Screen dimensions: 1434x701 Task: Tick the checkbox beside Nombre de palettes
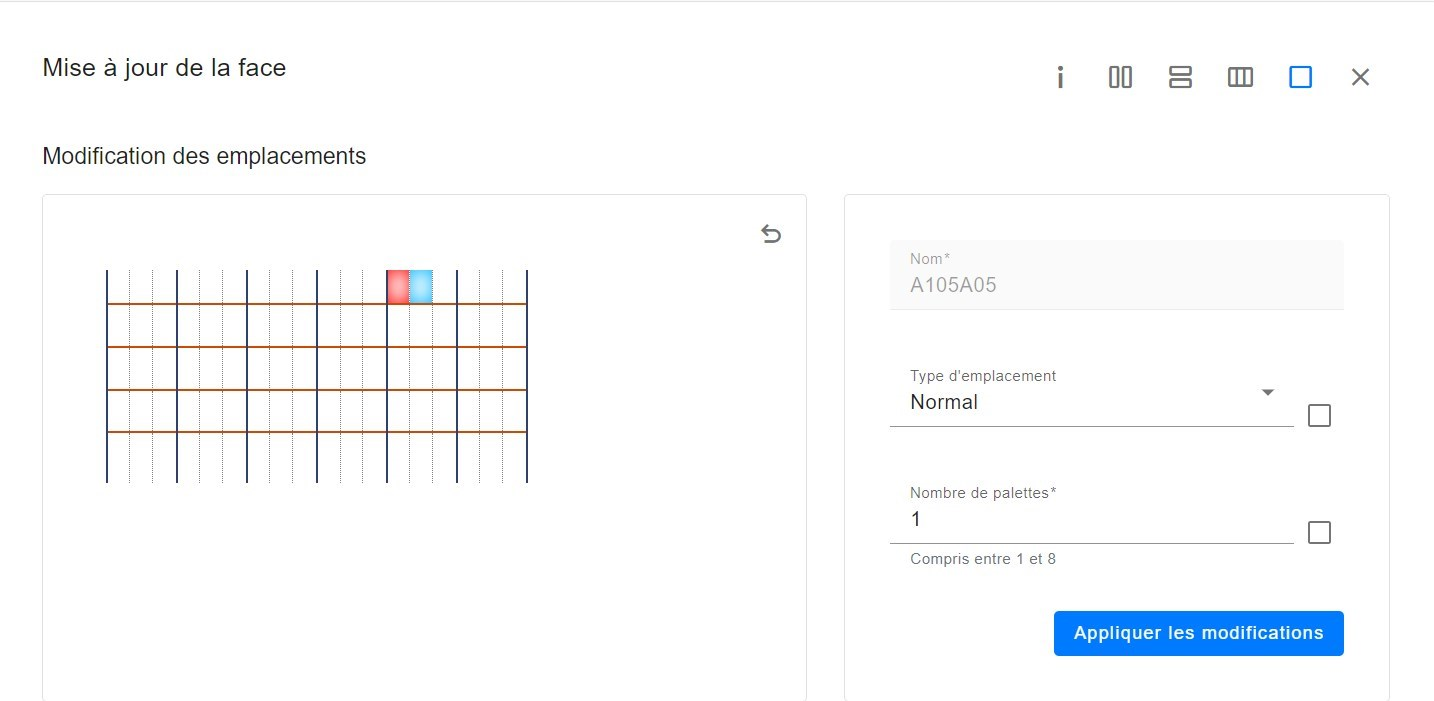1319,533
